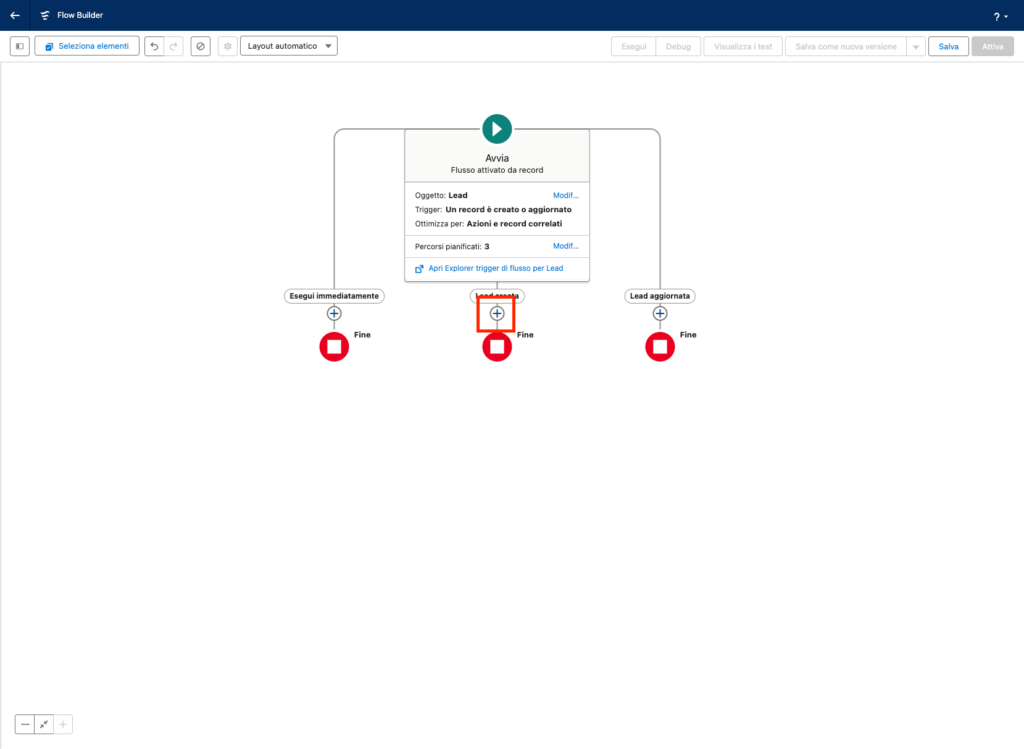The width and height of the screenshot is (1024, 749).
Task: Open flow settings via the gear icon
Action: [227, 46]
